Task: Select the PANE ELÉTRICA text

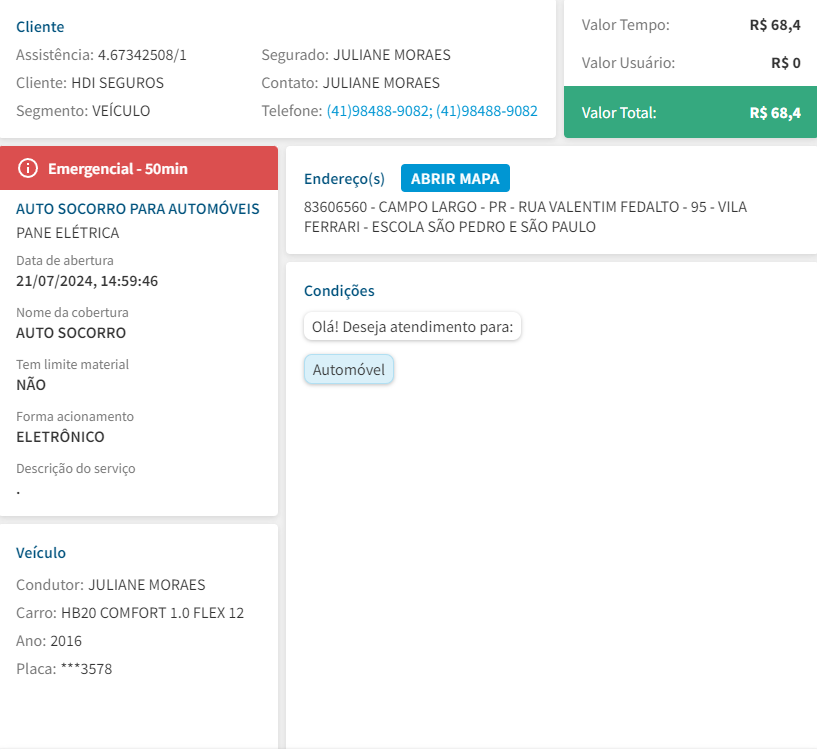Action: 68,232
